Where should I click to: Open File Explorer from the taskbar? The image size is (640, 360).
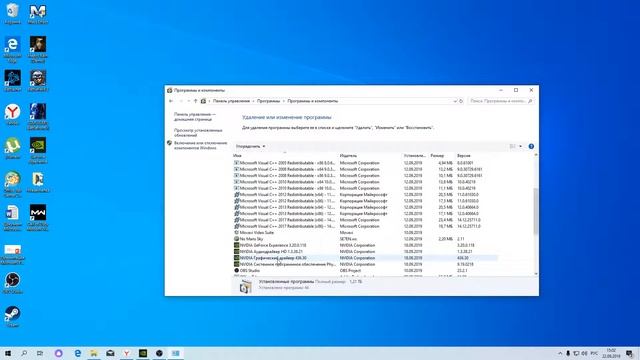tap(94, 353)
